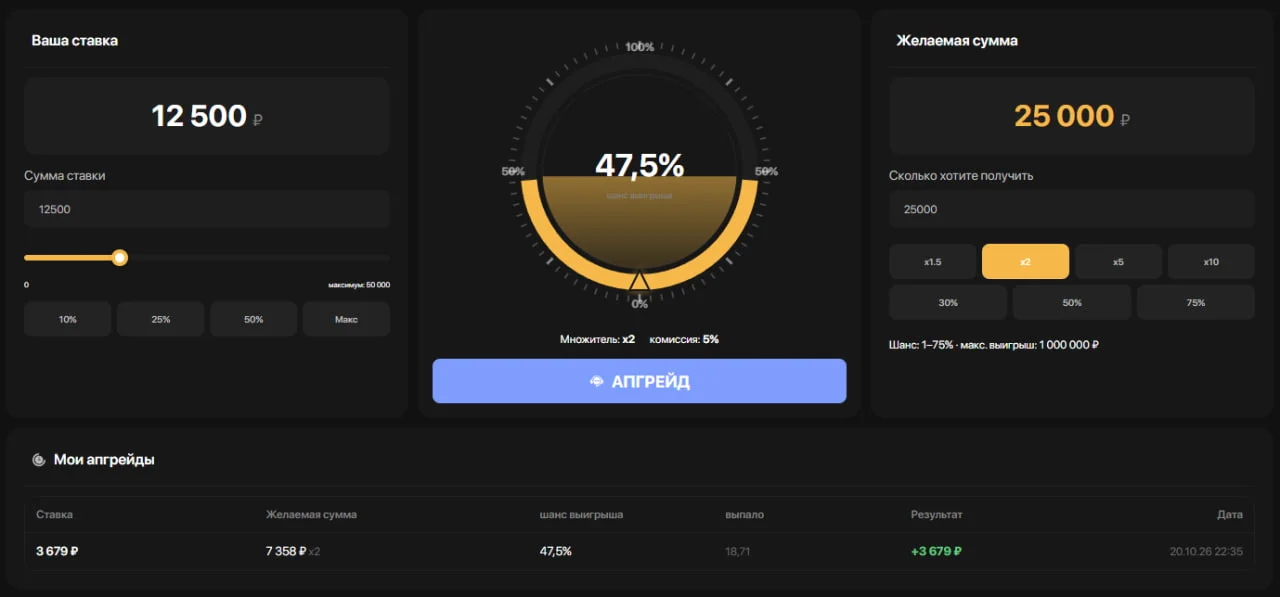This screenshot has width=1280, height=597.
Task: Select the 30% win chance preset
Action: (948, 302)
